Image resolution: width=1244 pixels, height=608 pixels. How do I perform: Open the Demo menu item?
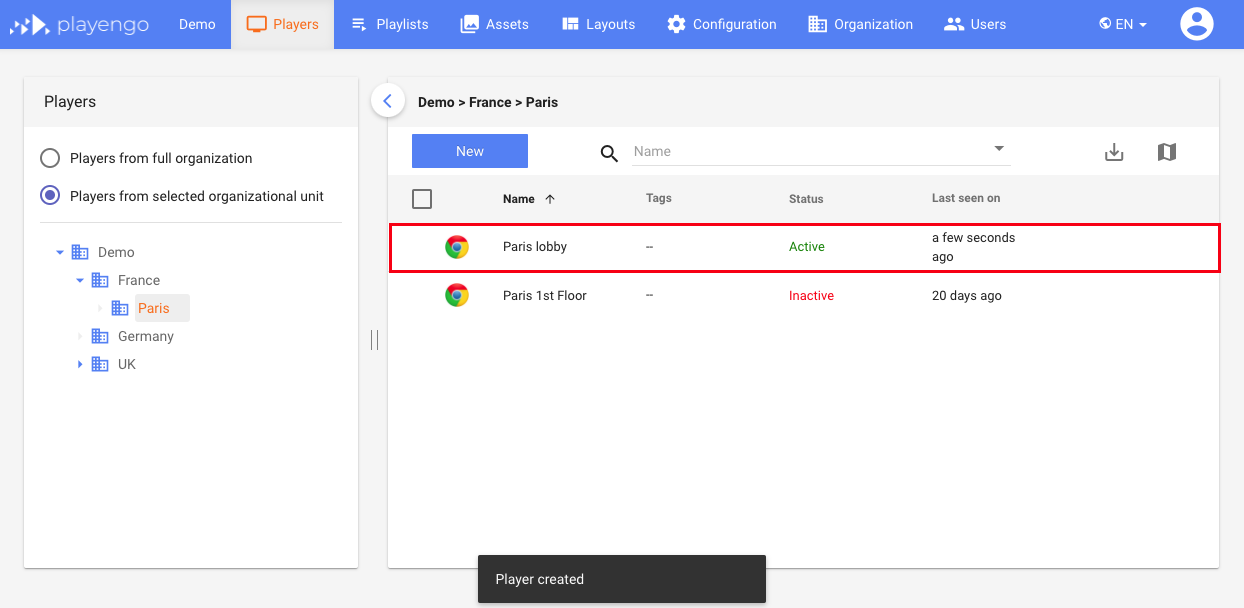click(197, 24)
